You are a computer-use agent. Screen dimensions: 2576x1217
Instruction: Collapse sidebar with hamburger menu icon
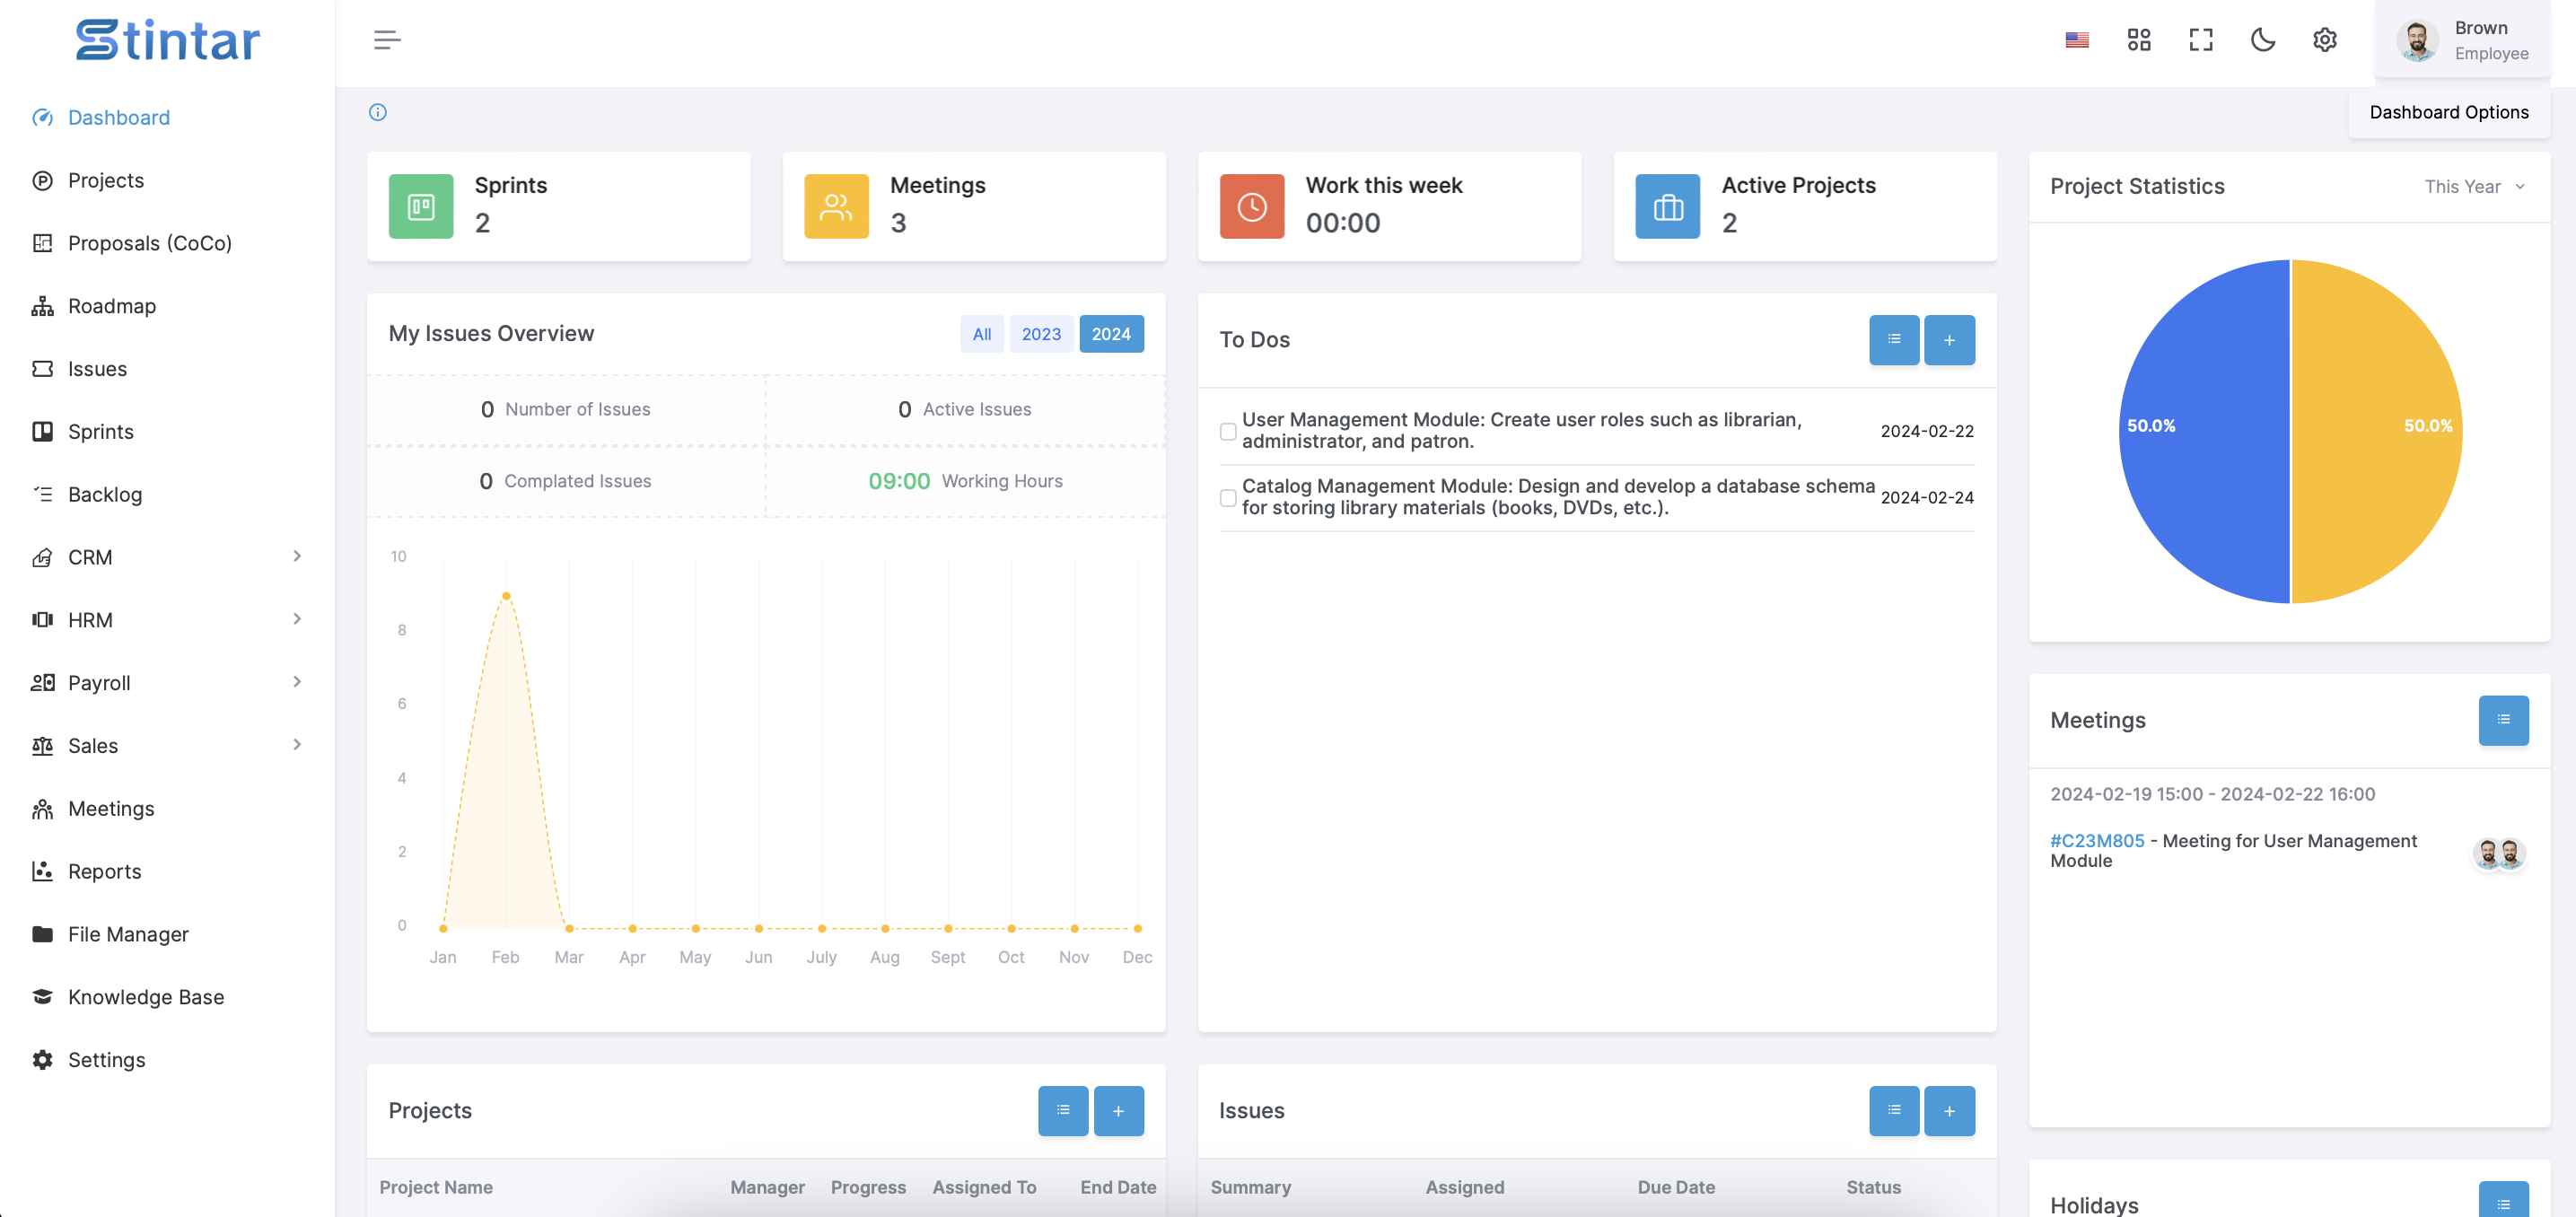coord(387,40)
